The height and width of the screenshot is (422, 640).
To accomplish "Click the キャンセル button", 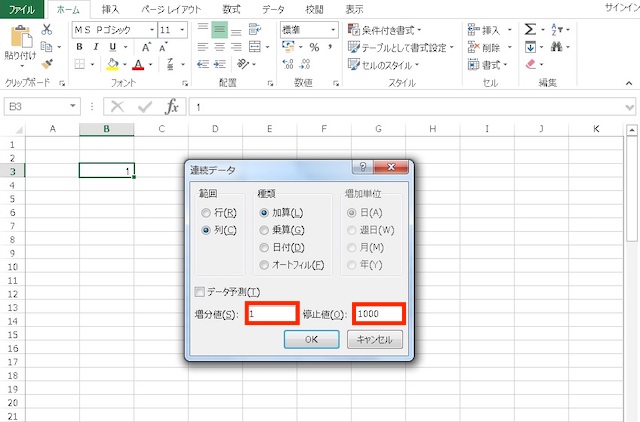I will tap(375, 340).
